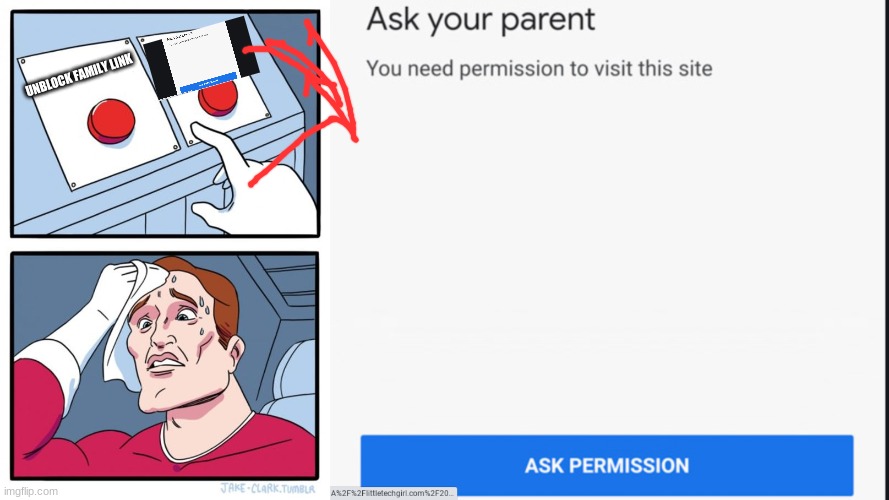The height and width of the screenshot is (500, 889).
Task: Click the UNBLOCK FAMILY LINK caption
Action: 79,74
